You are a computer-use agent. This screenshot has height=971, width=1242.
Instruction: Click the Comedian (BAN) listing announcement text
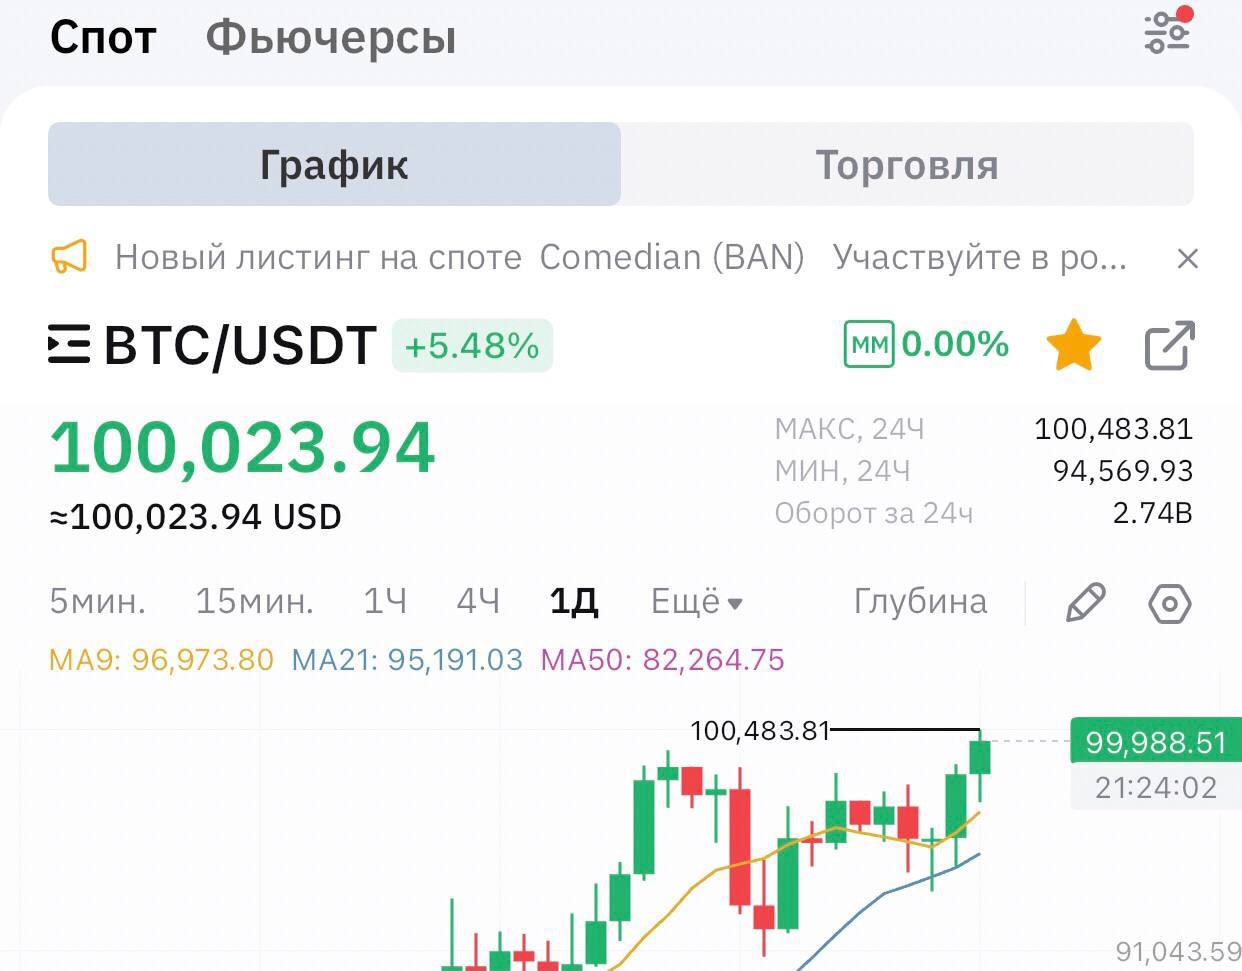(x=672, y=258)
